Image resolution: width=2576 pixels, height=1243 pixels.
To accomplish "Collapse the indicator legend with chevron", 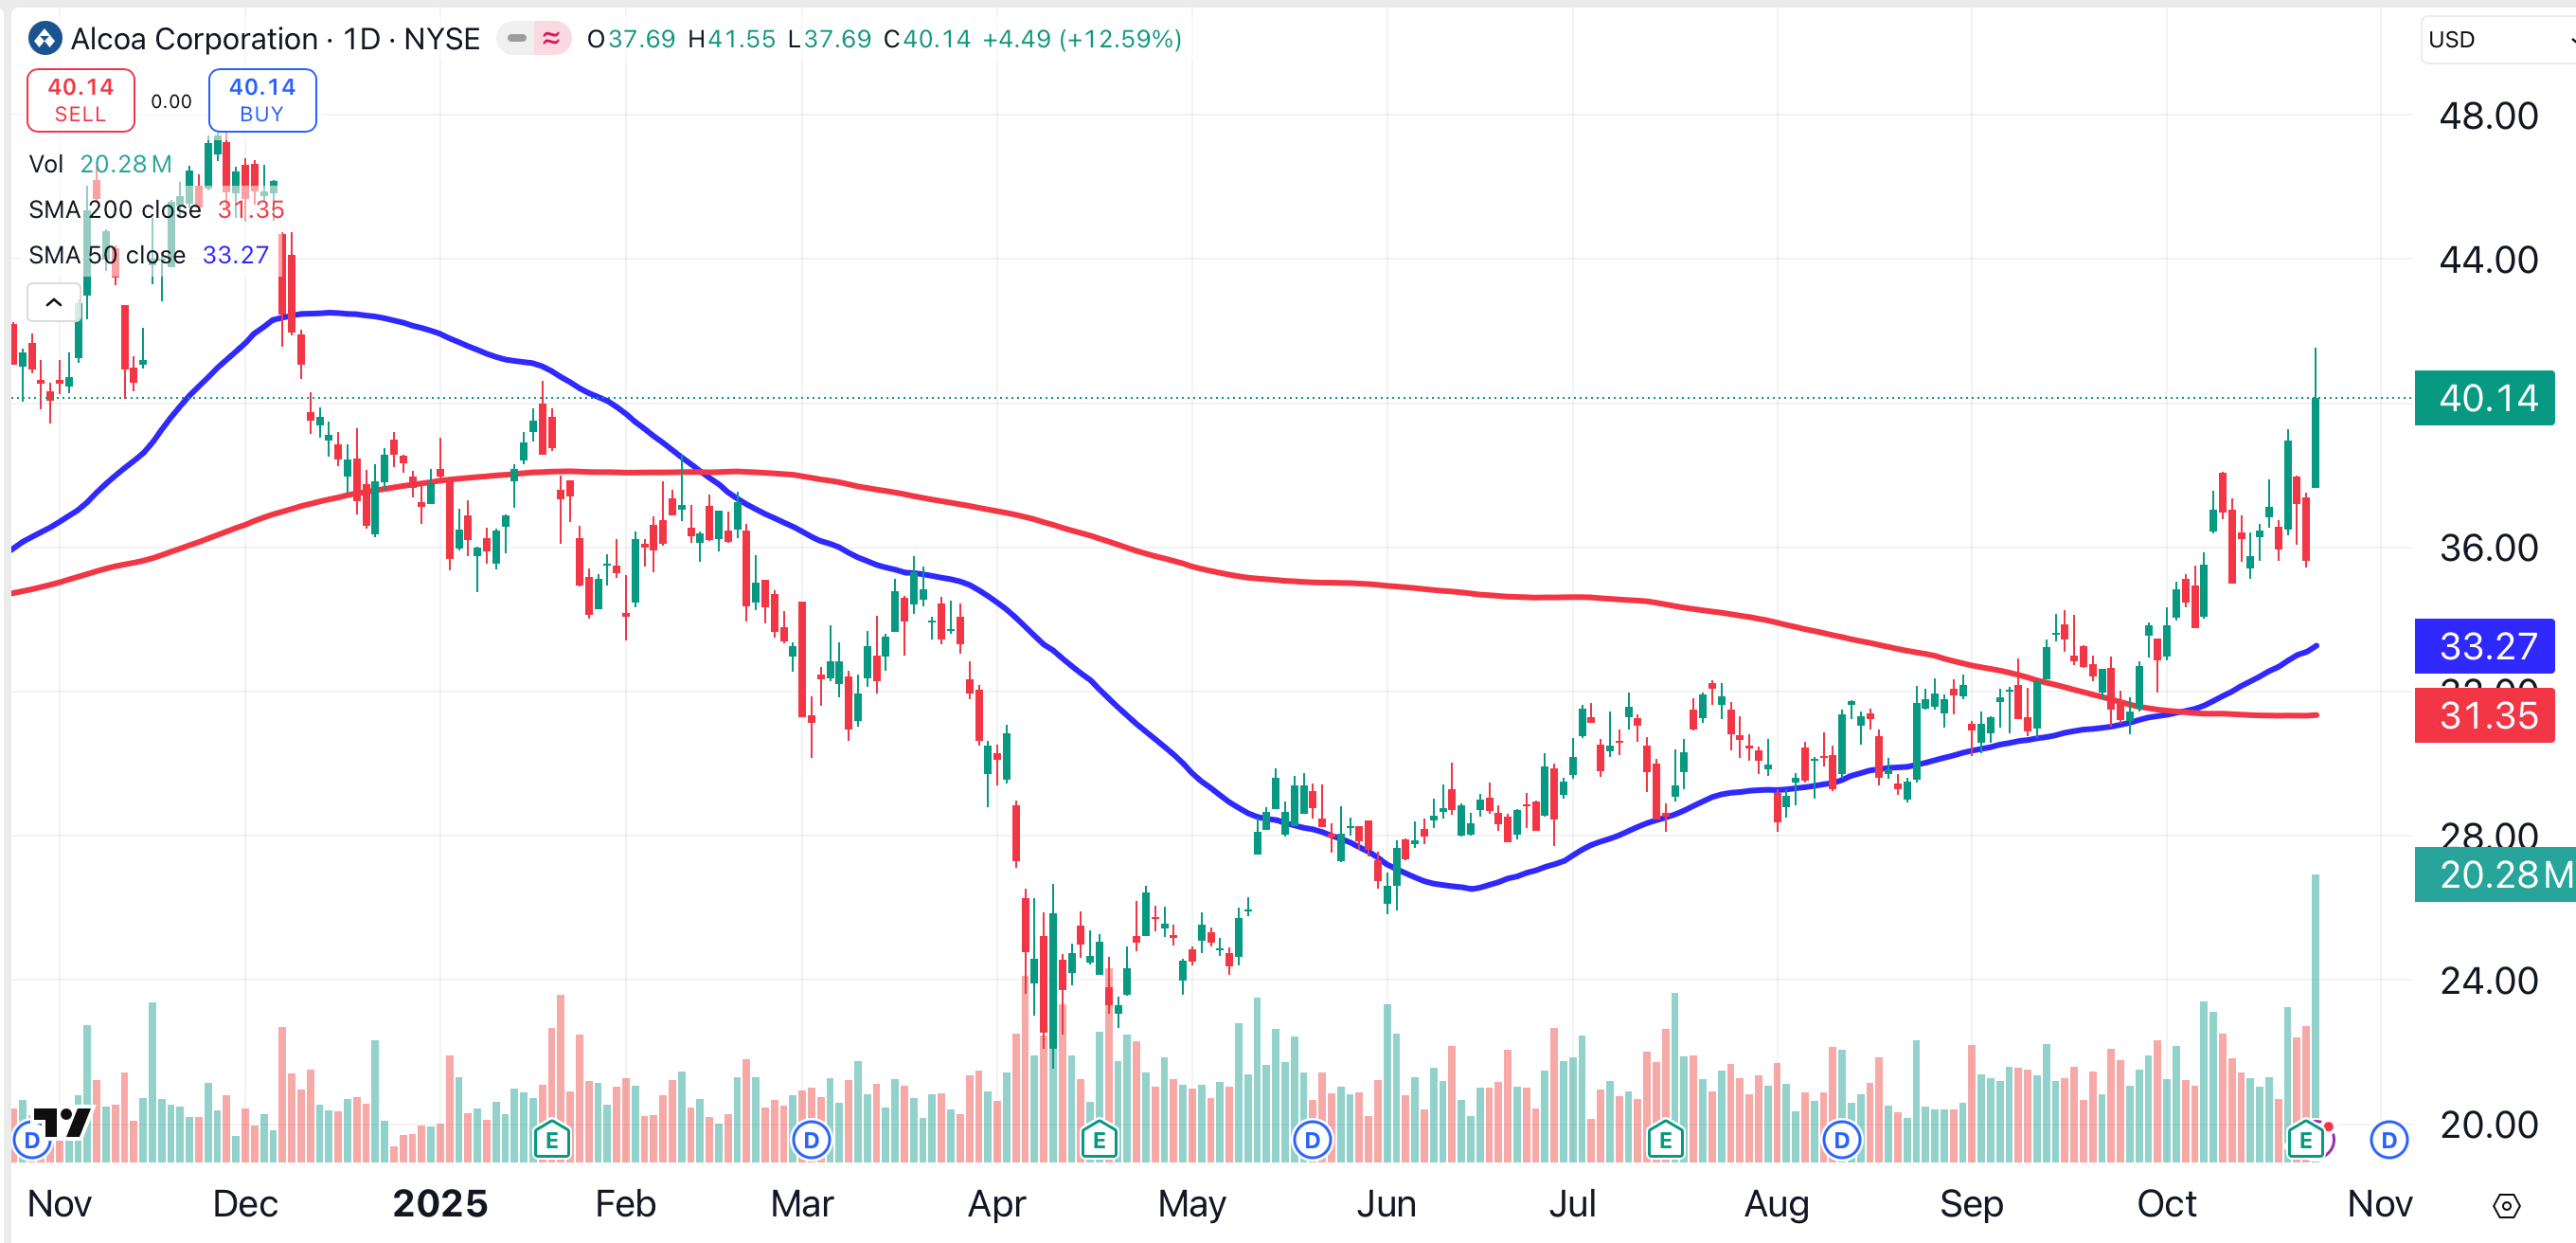I will tap(54, 302).
